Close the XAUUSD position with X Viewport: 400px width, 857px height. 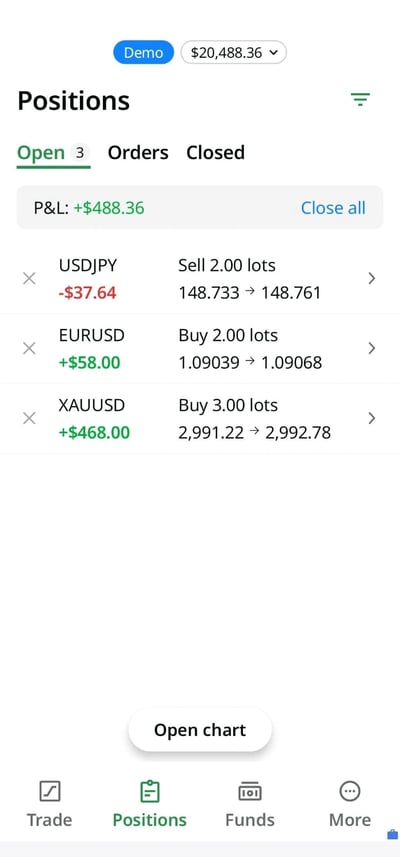[29, 418]
